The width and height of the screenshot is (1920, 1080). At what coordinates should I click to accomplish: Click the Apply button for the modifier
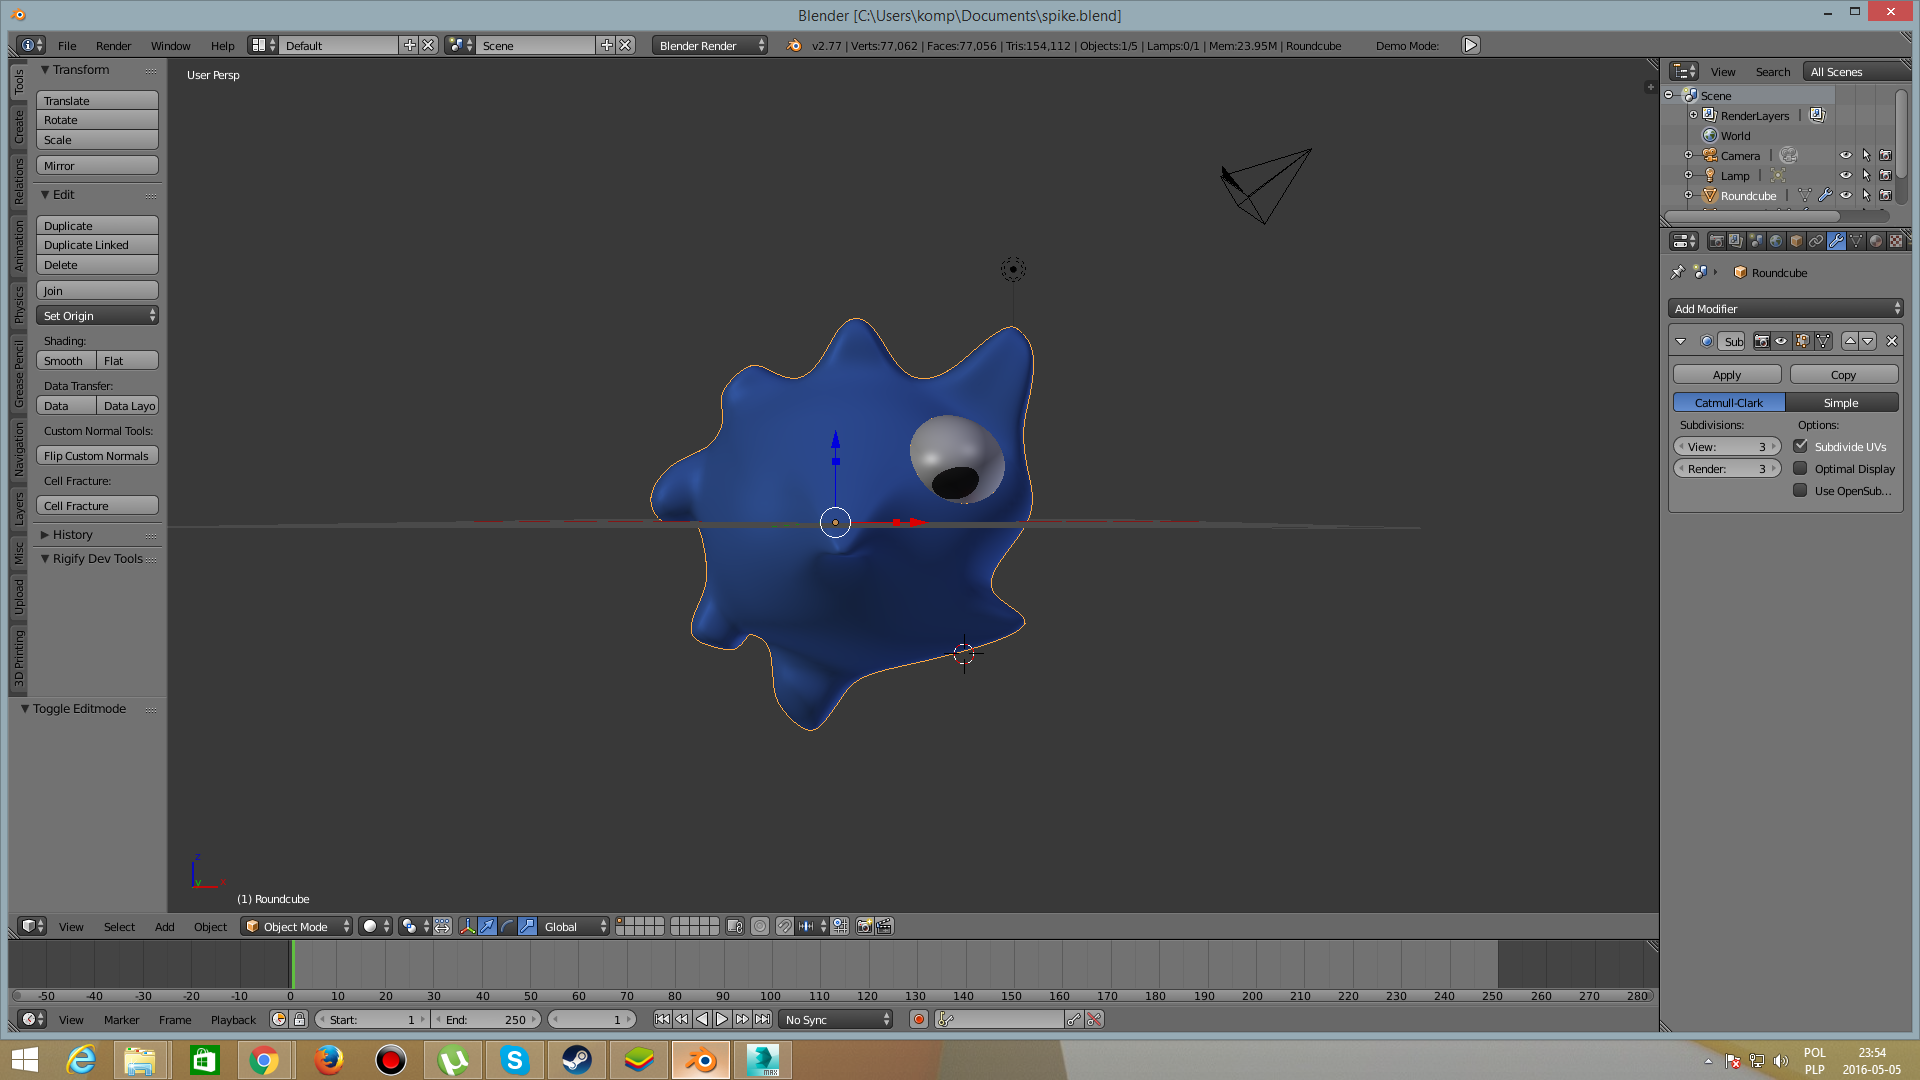click(x=1727, y=375)
